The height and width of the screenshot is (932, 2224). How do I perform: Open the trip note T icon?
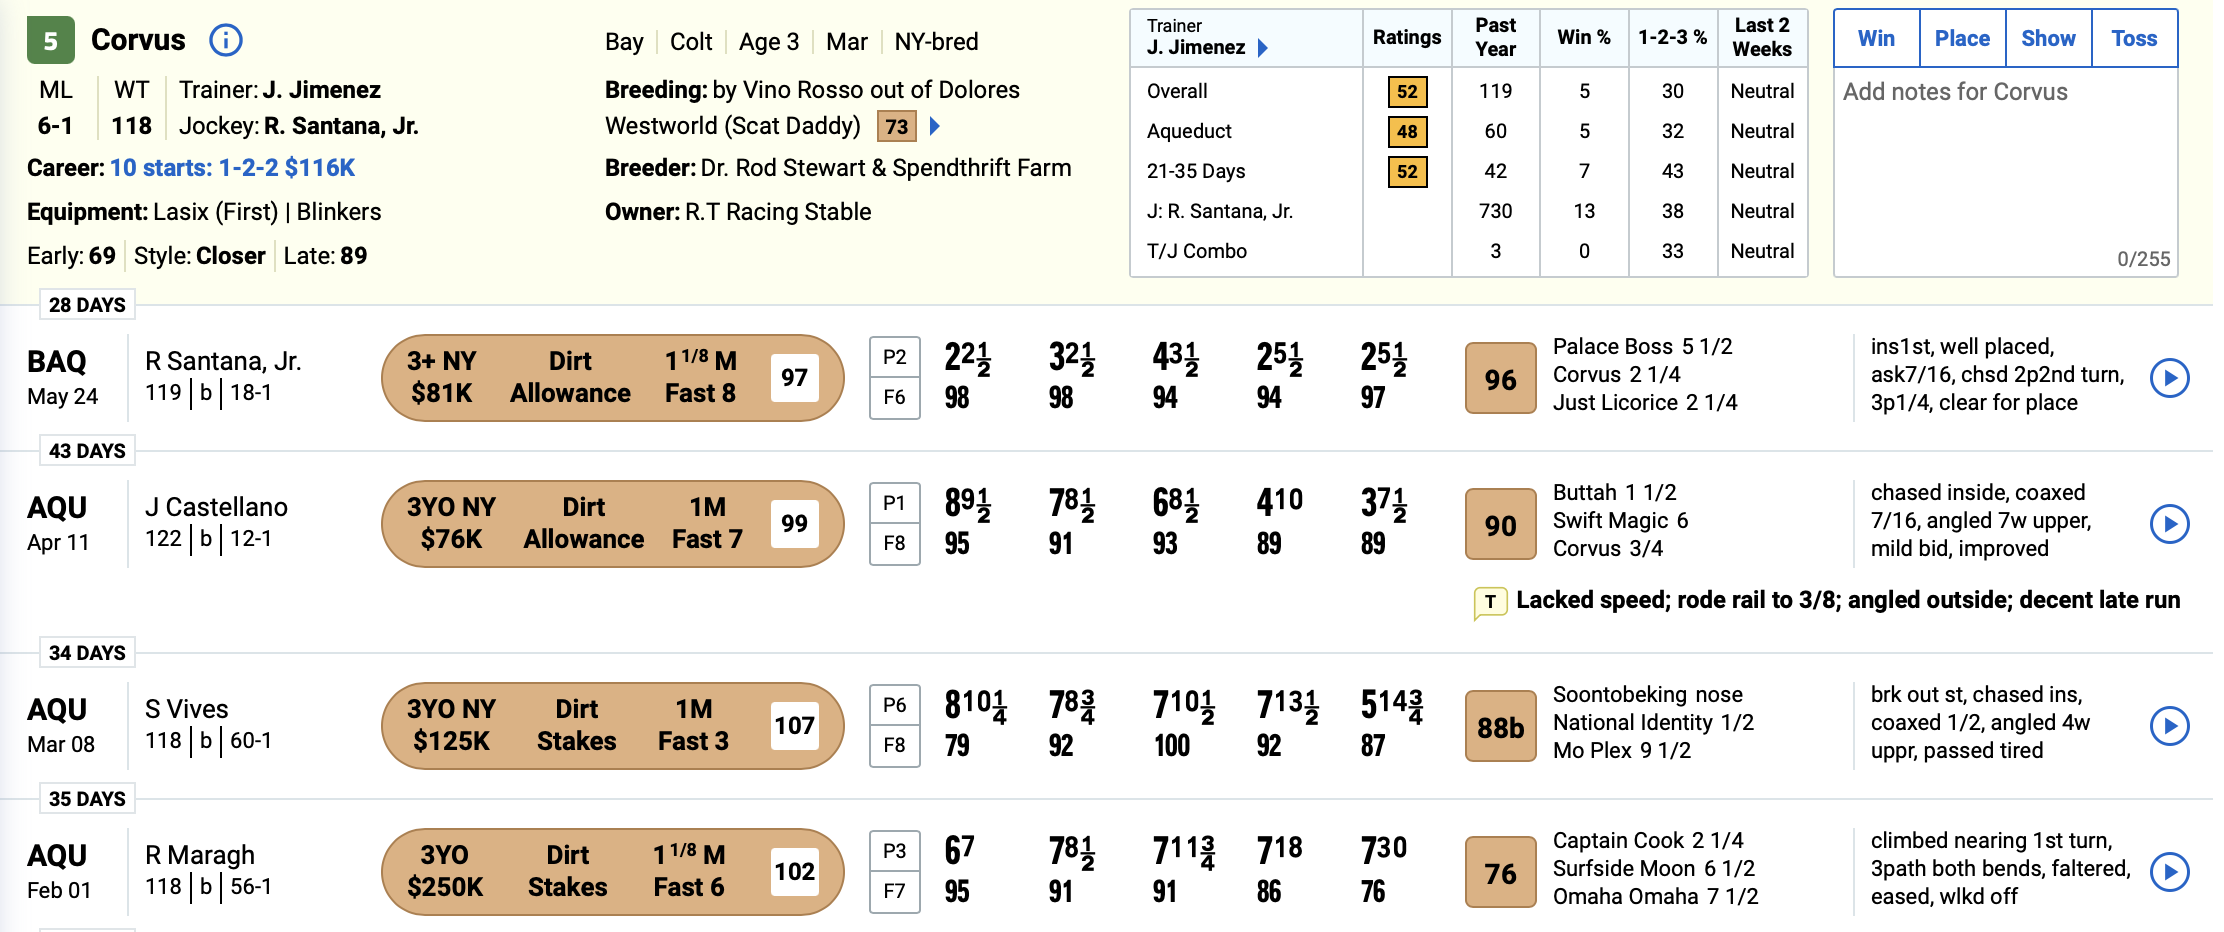(1490, 602)
